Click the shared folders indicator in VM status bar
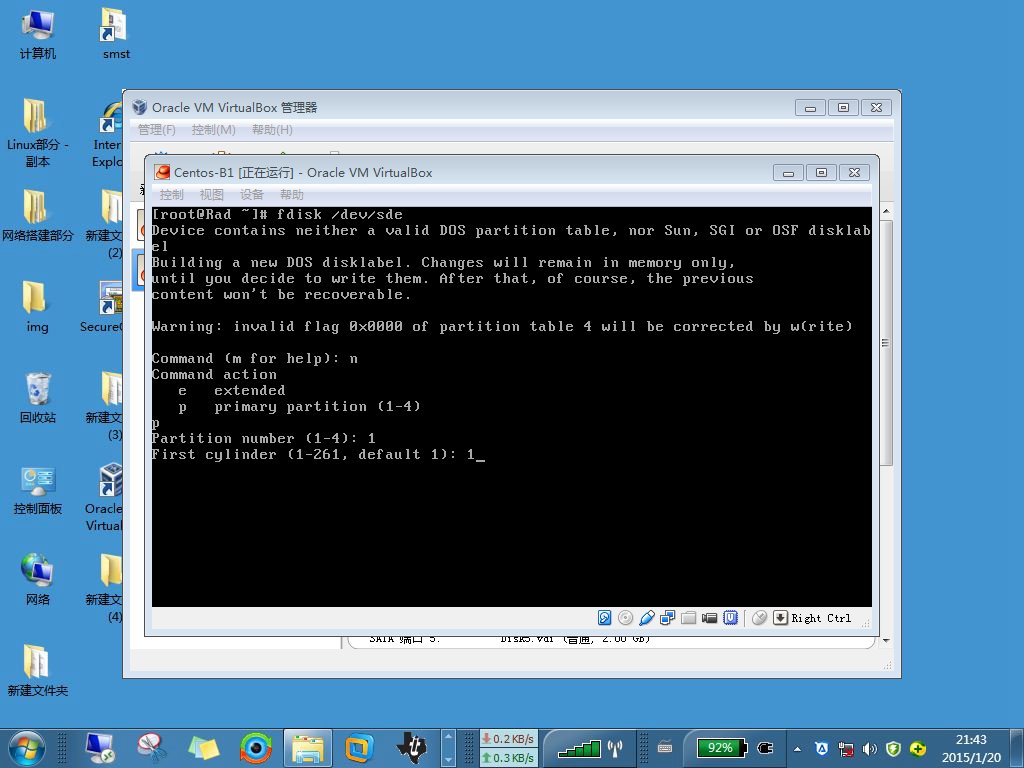 [x=688, y=618]
